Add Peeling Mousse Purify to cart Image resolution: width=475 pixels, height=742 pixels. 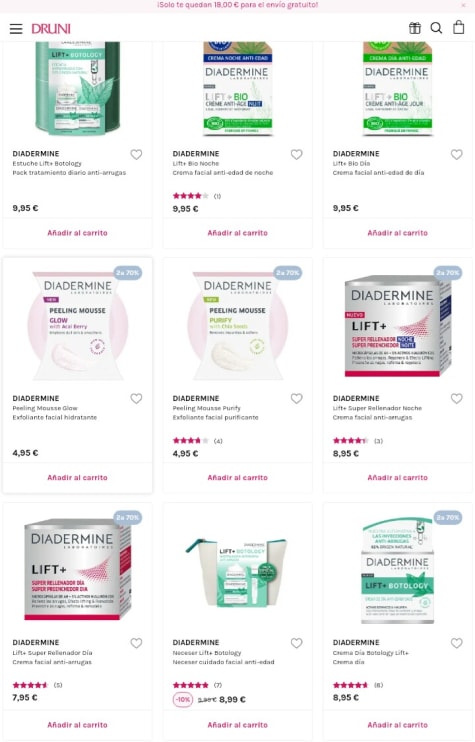pyautogui.click(x=238, y=477)
